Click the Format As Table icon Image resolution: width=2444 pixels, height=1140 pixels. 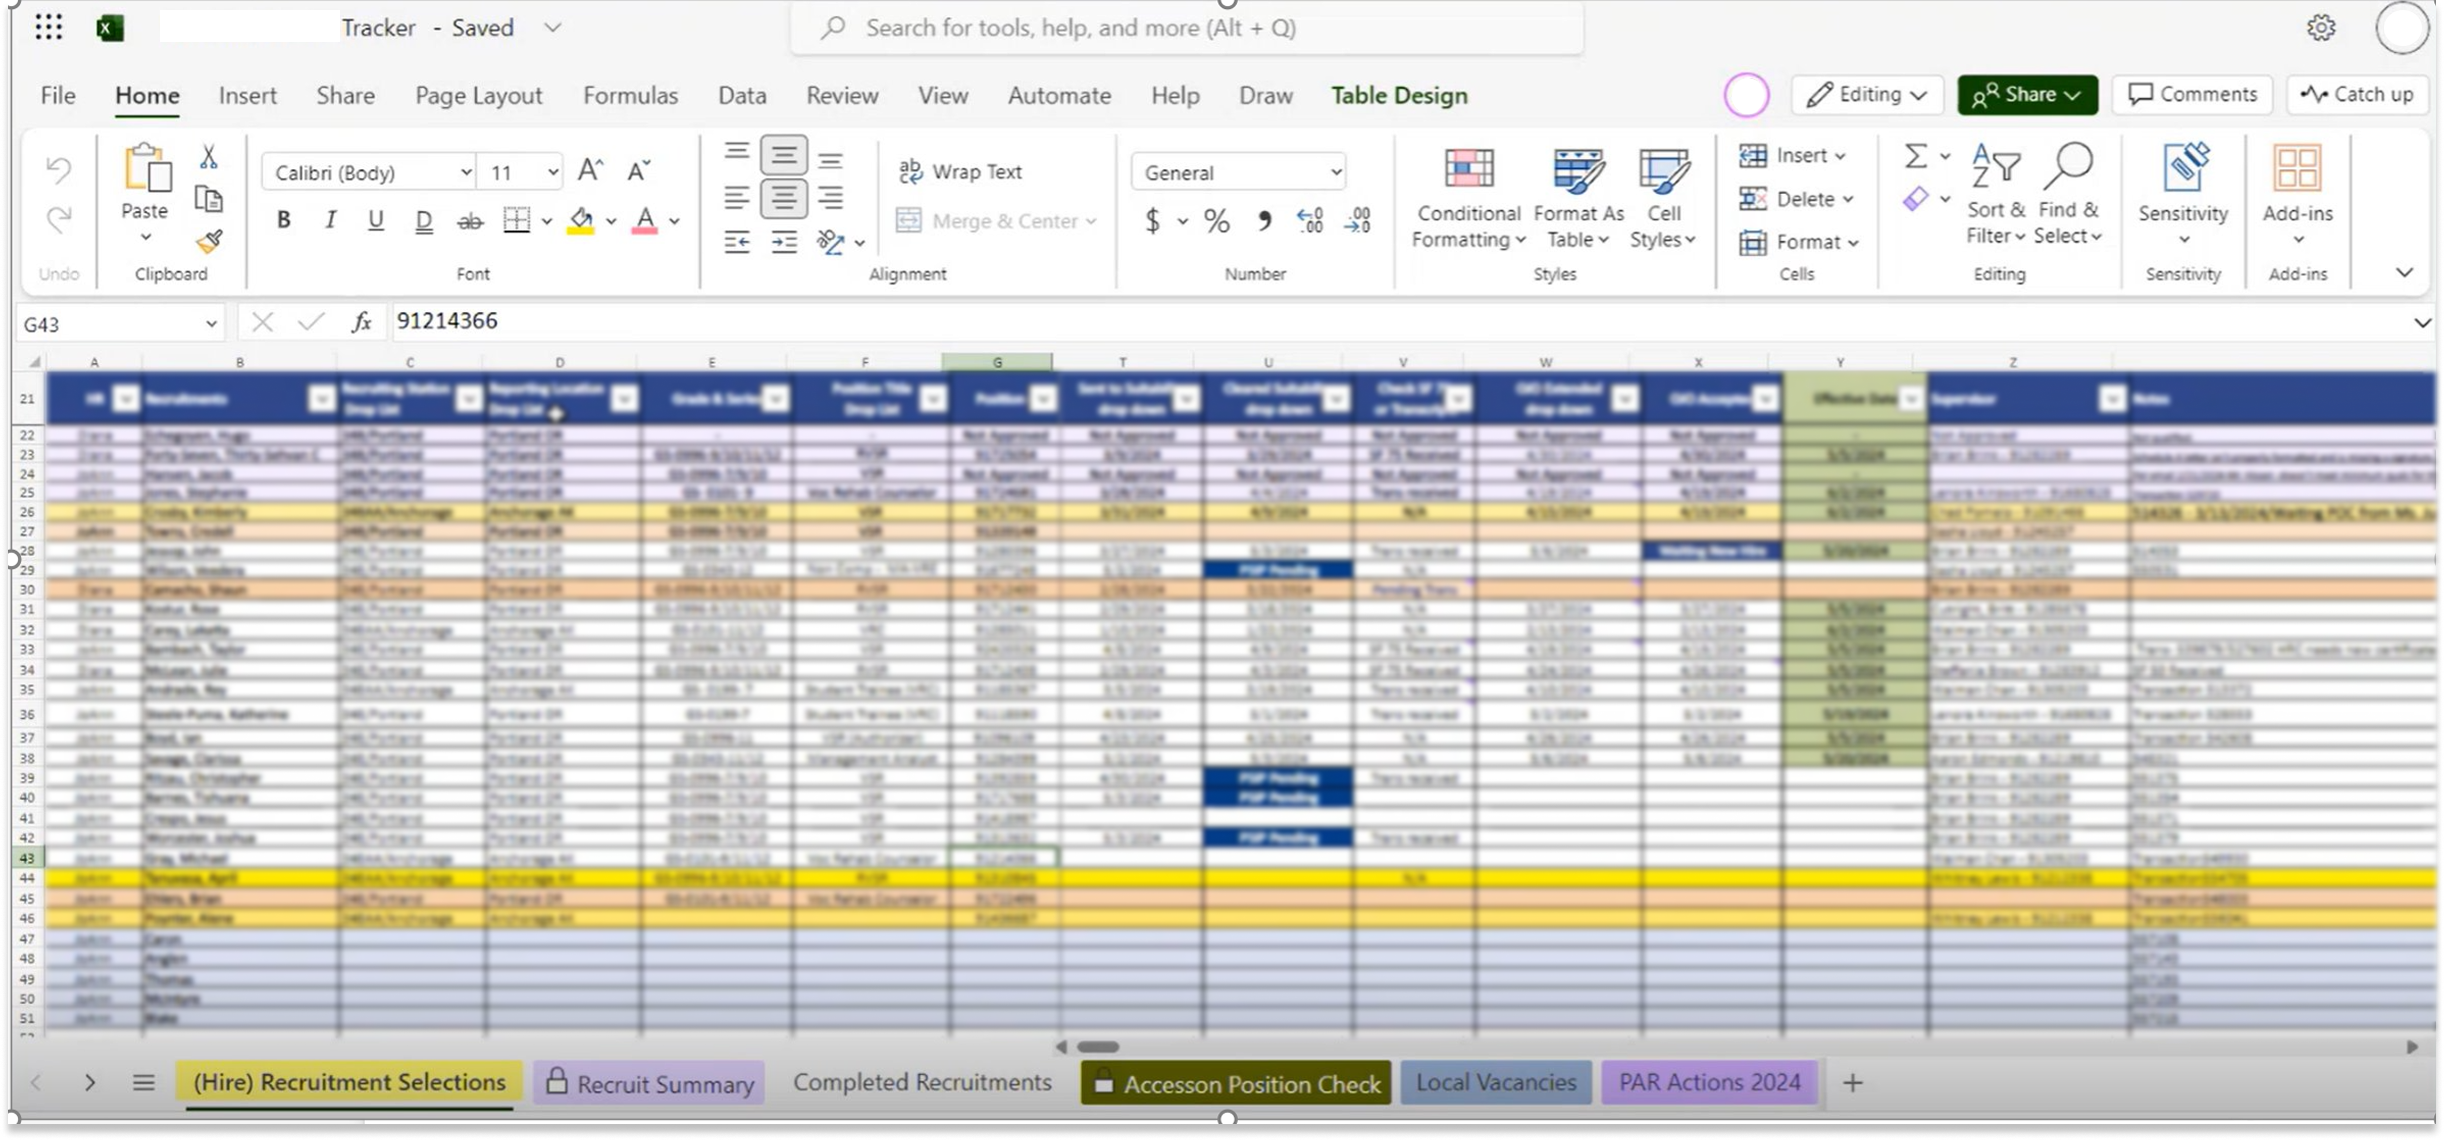1576,170
